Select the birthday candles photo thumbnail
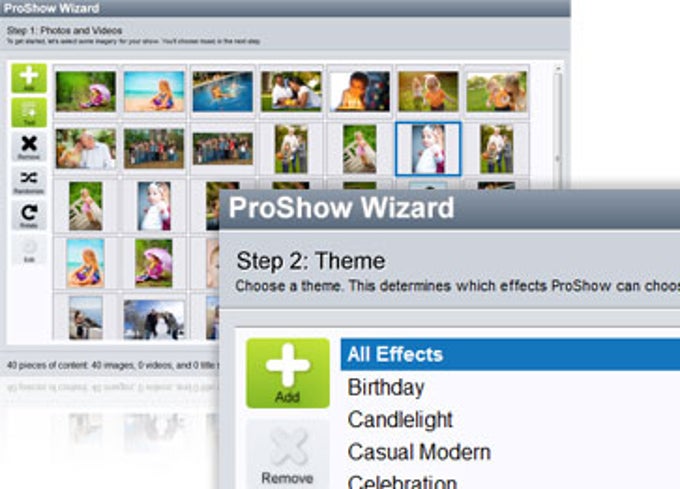The image size is (680, 489). coord(360,91)
